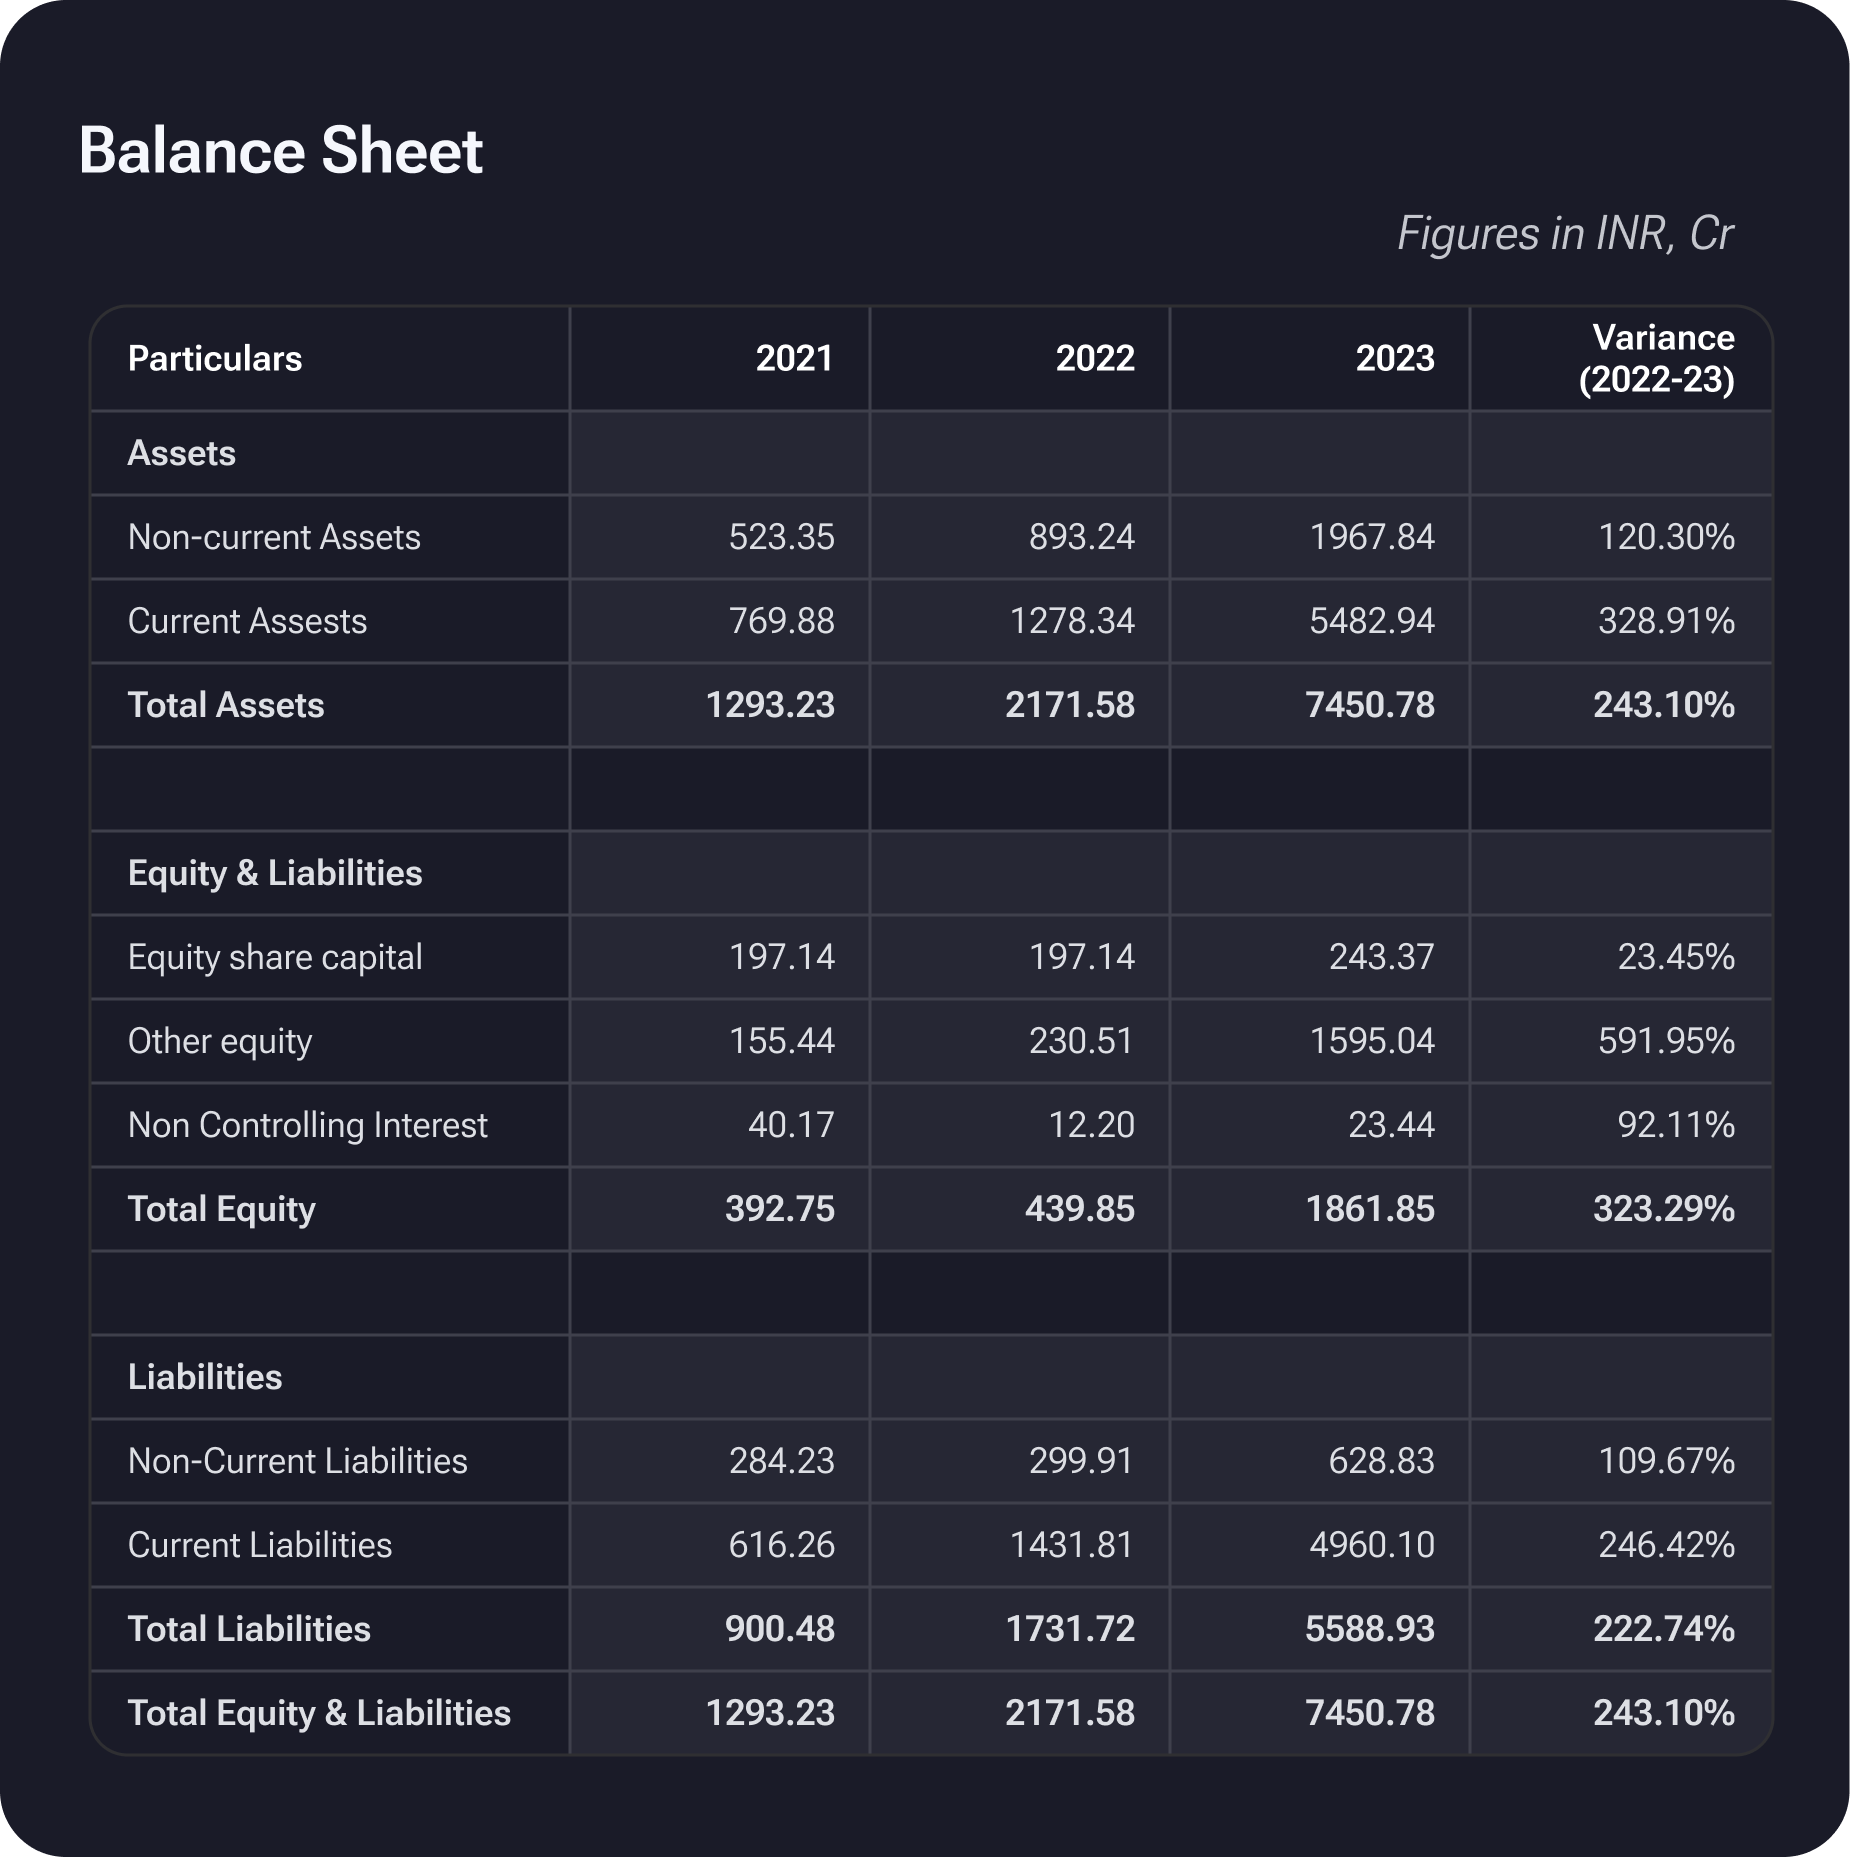1850x1857 pixels.
Task: Select the Particulars column header
Action: point(215,358)
